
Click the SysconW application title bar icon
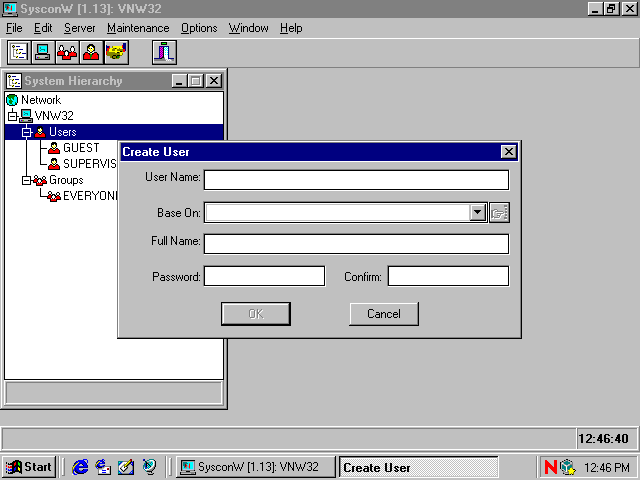(10, 9)
